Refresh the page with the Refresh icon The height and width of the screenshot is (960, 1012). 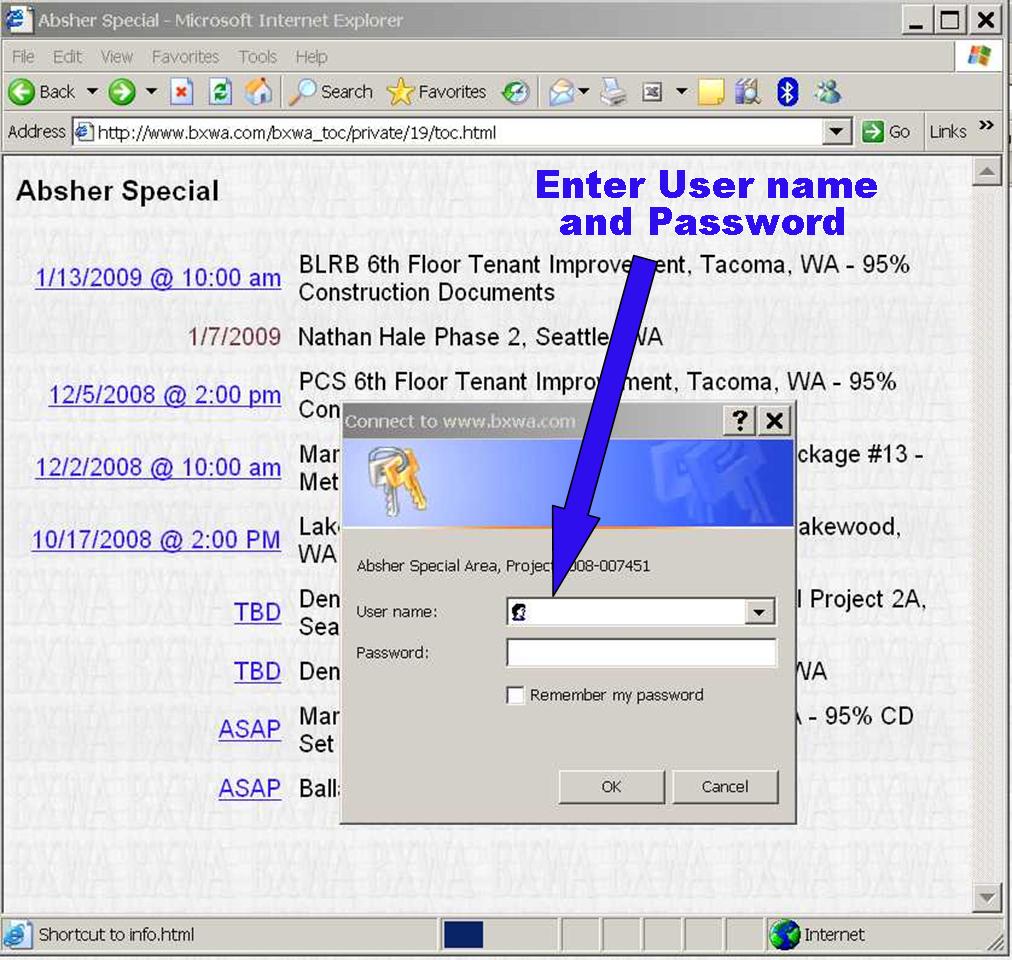(221, 92)
